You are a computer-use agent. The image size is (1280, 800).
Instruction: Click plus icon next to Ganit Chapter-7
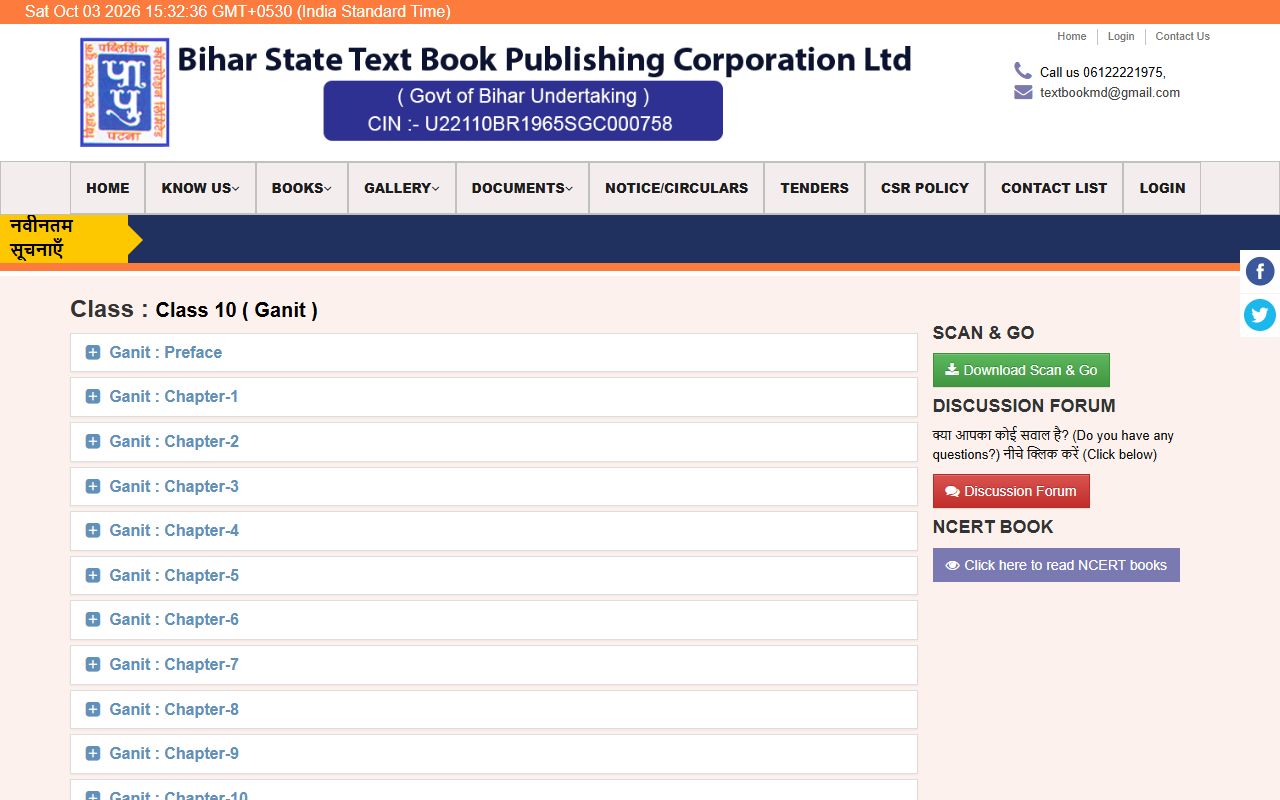tap(93, 664)
